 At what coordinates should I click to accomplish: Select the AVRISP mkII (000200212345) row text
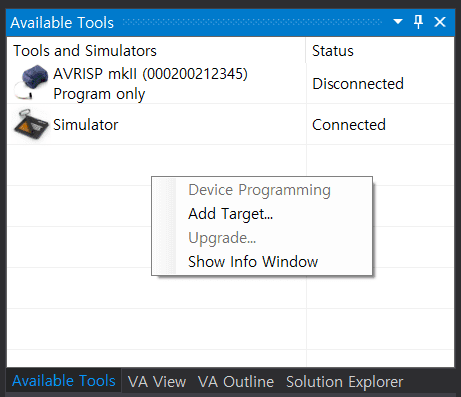point(150,74)
